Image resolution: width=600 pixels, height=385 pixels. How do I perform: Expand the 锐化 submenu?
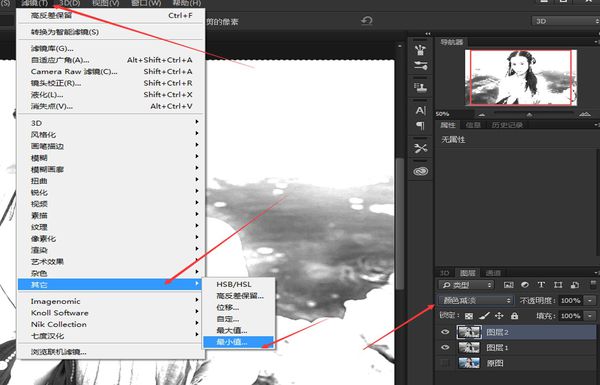tap(111, 192)
